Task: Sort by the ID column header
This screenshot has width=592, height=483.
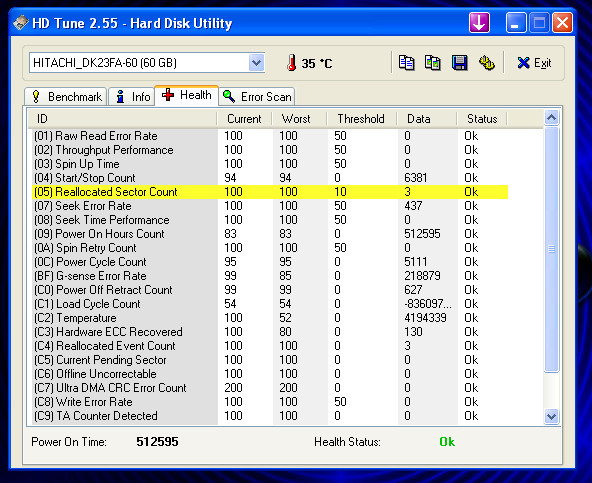Action: (x=123, y=119)
